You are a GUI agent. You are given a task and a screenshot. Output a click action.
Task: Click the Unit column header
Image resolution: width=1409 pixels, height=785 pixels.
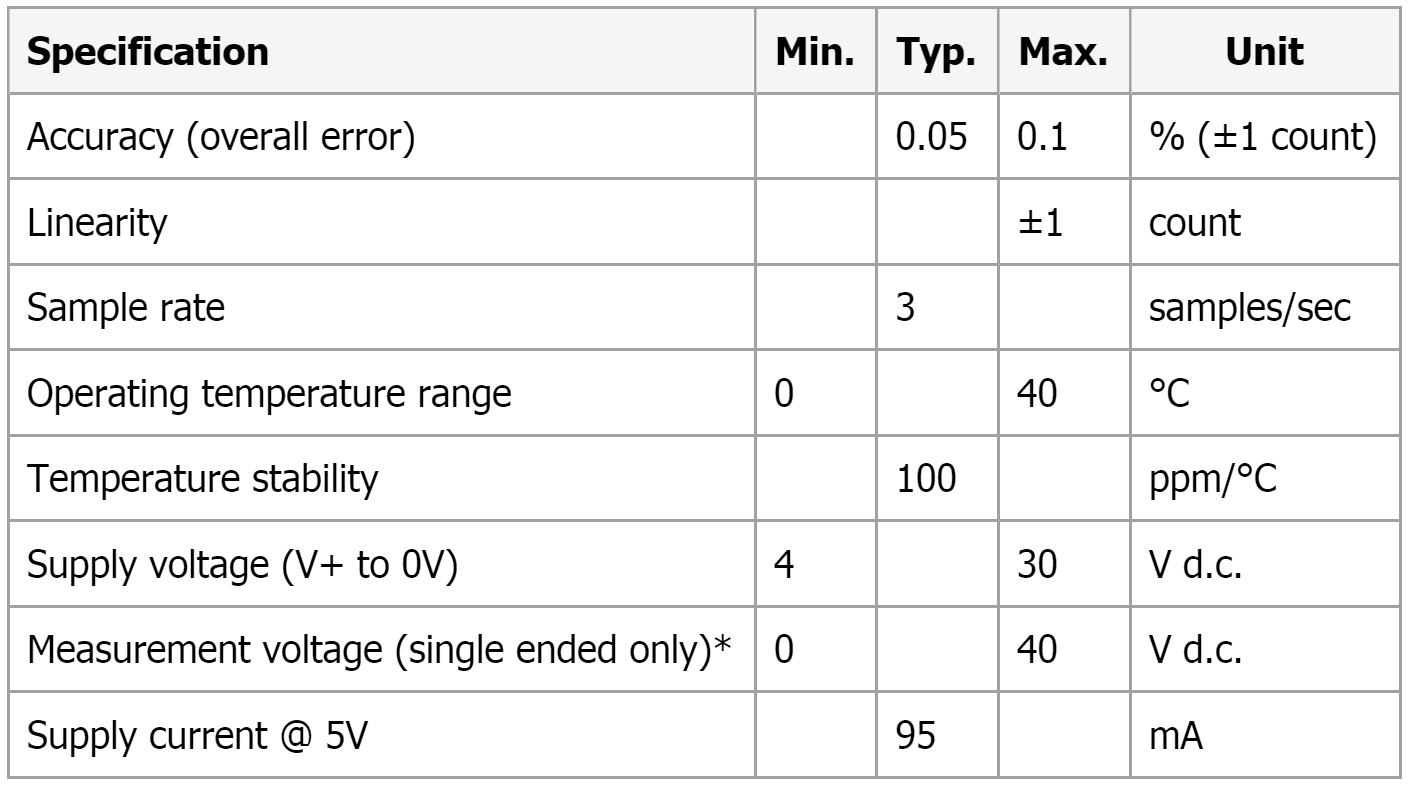(x=1263, y=53)
